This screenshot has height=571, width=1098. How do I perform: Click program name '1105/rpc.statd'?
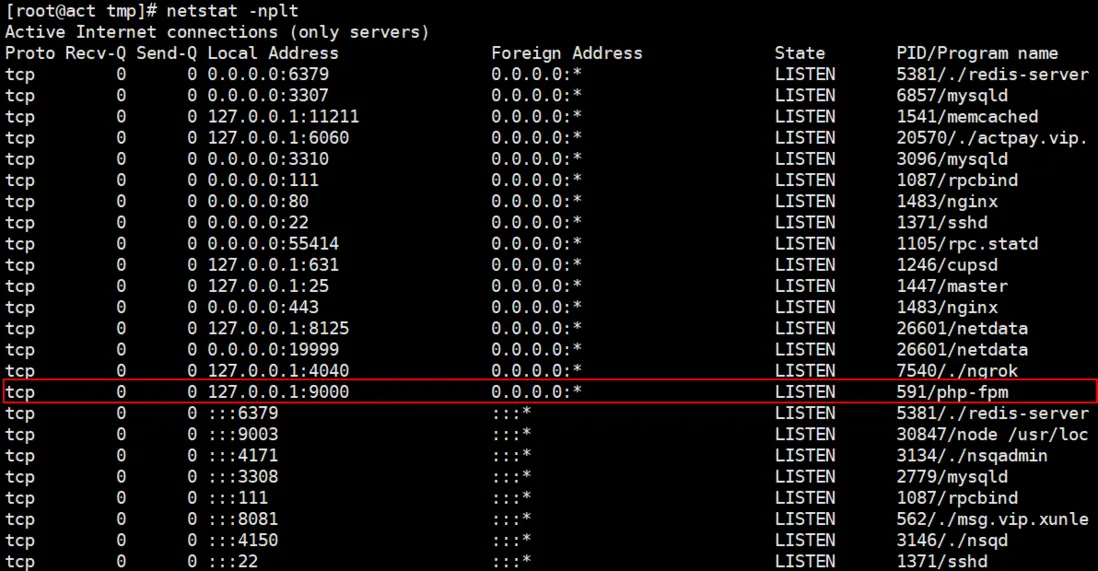967,244
